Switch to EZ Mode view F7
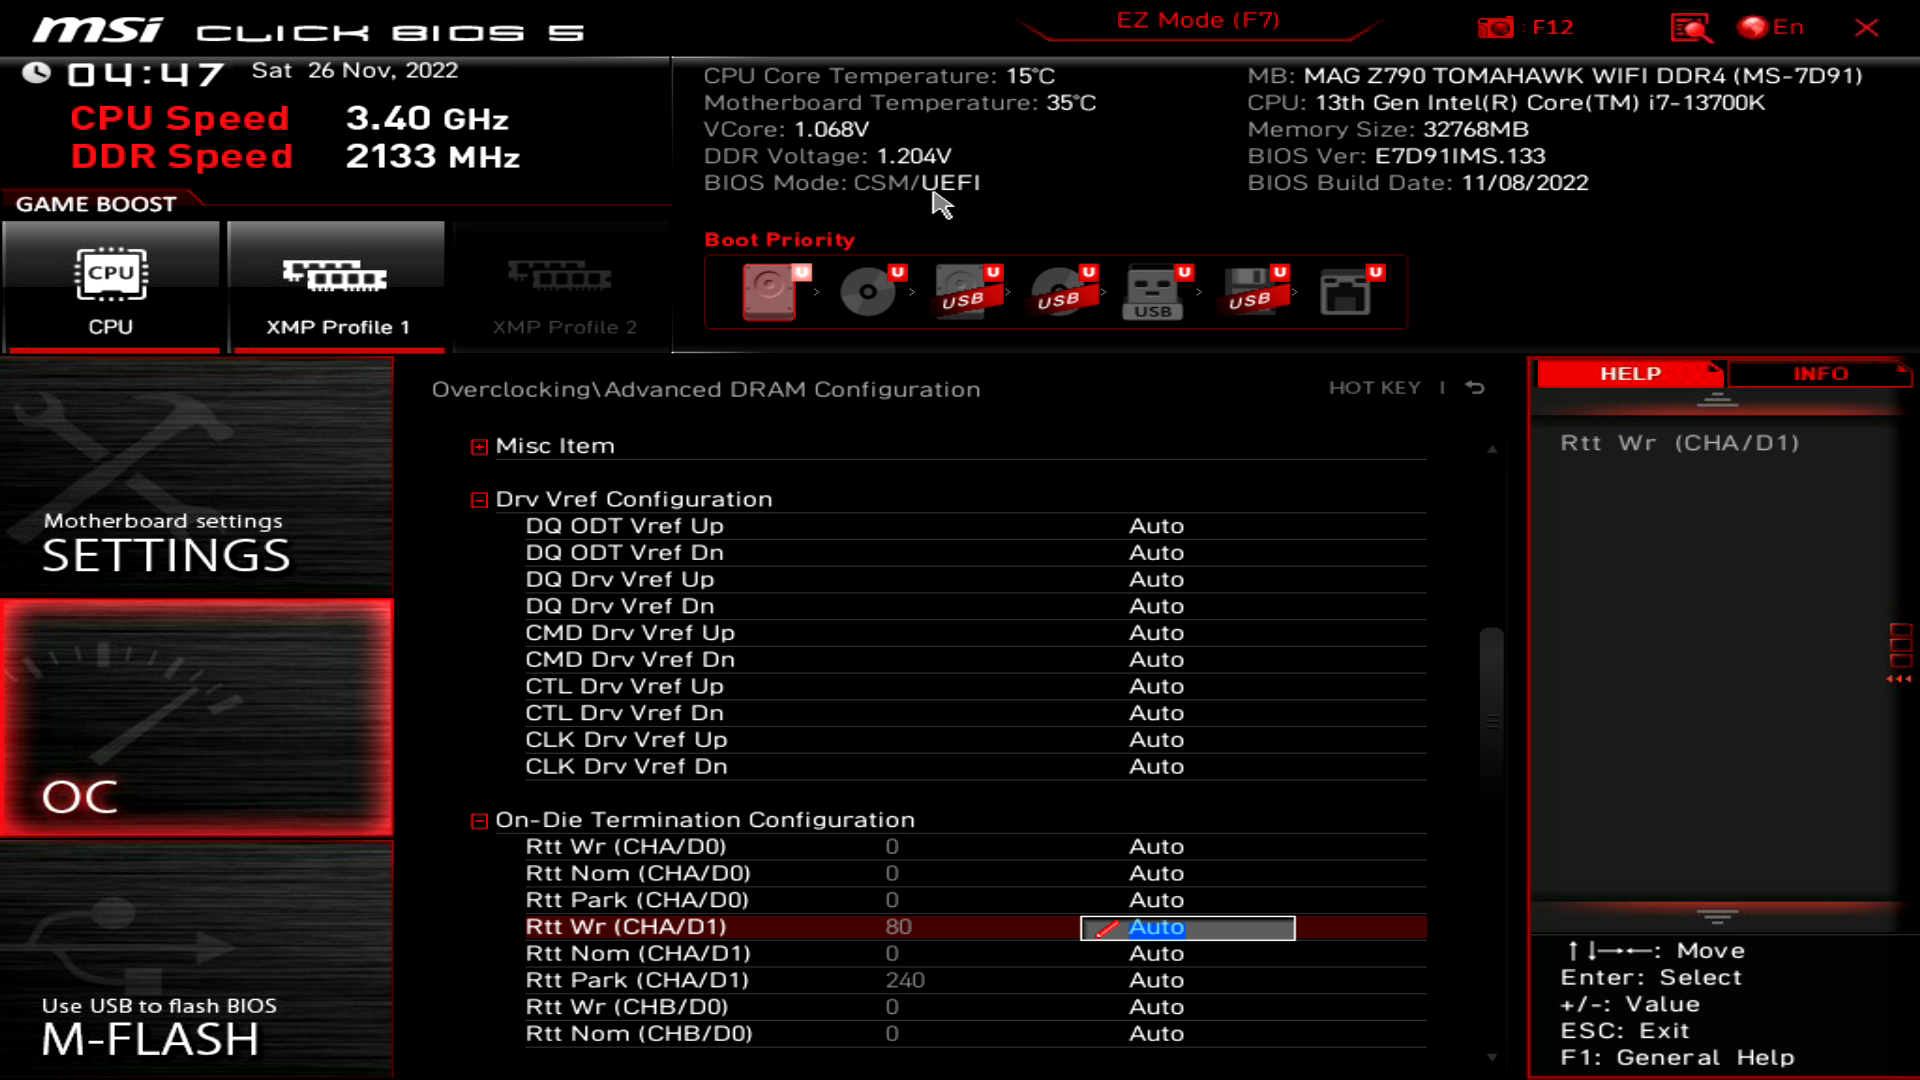This screenshot has width=1920, height=1080. click(1197, 20)
